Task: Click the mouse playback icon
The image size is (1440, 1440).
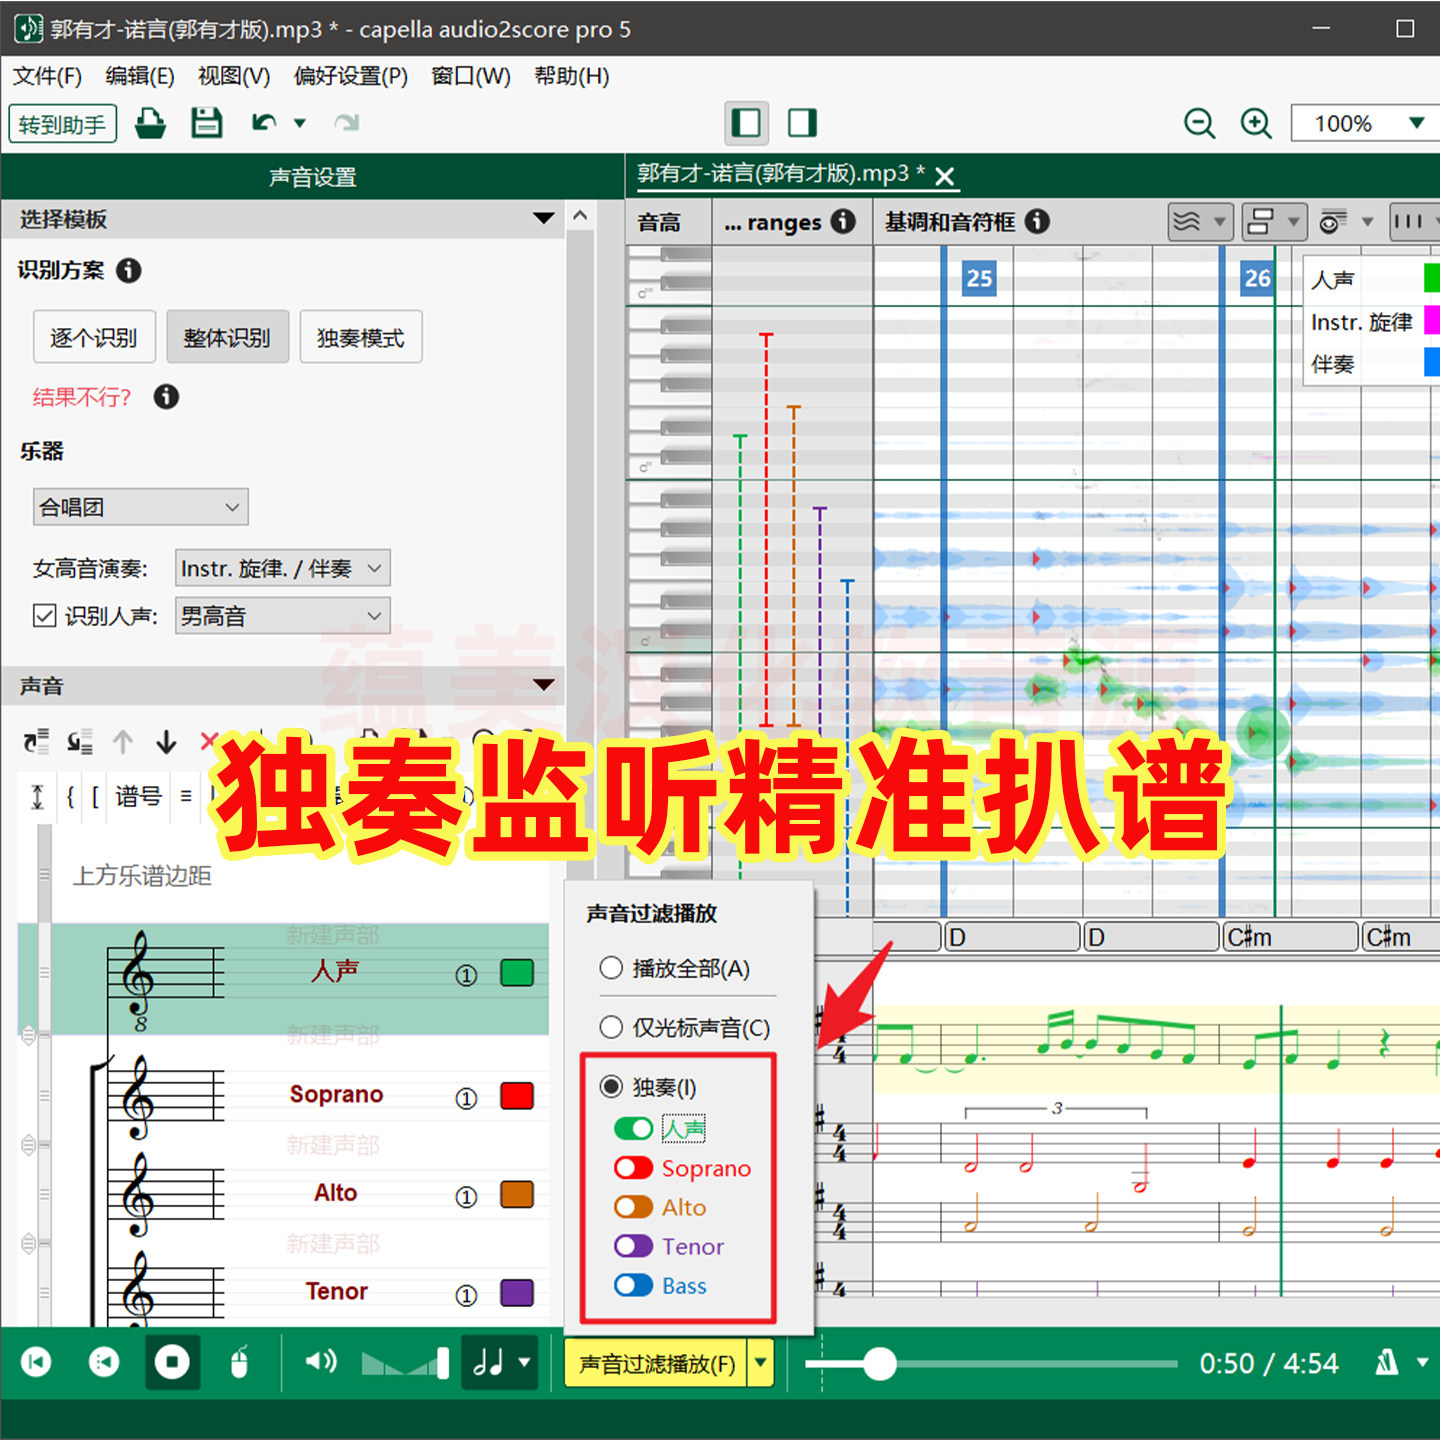Action: (239, 1362)
